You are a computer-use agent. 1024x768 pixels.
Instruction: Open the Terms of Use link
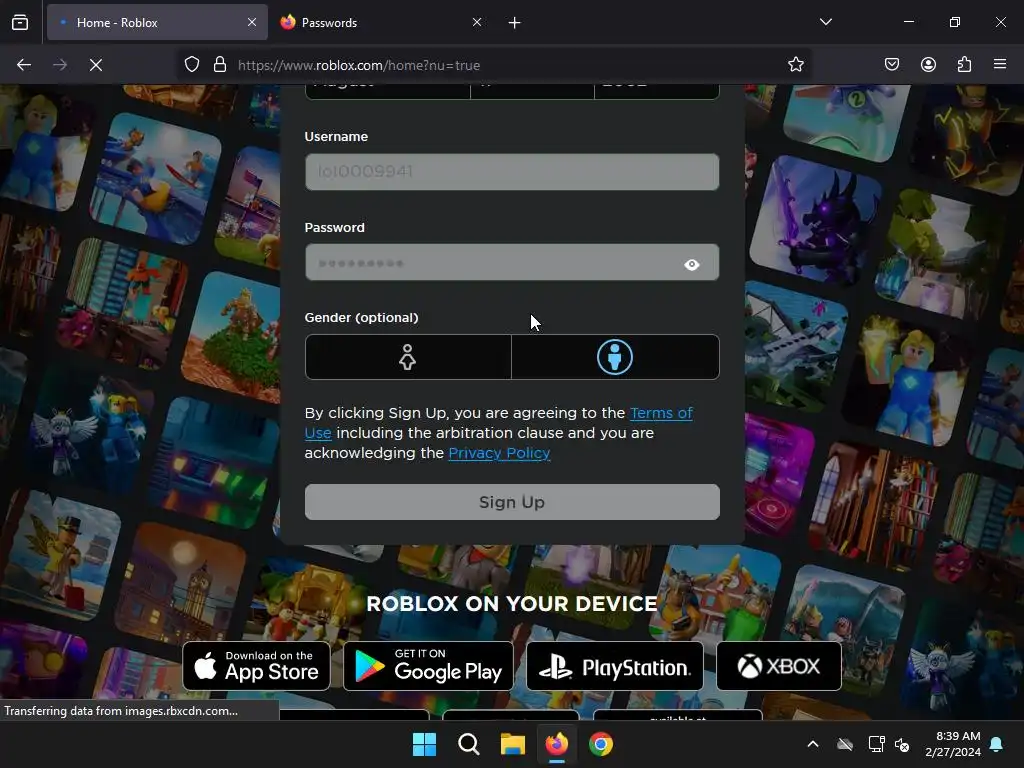pos(661,413)
